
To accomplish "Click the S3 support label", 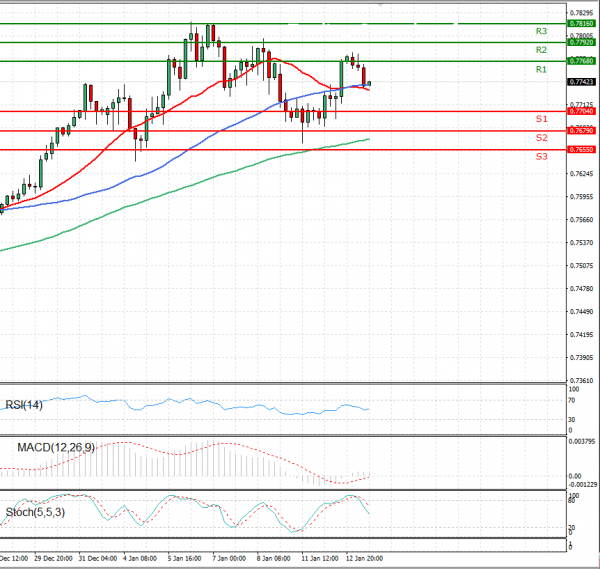I will pos(541,157).
